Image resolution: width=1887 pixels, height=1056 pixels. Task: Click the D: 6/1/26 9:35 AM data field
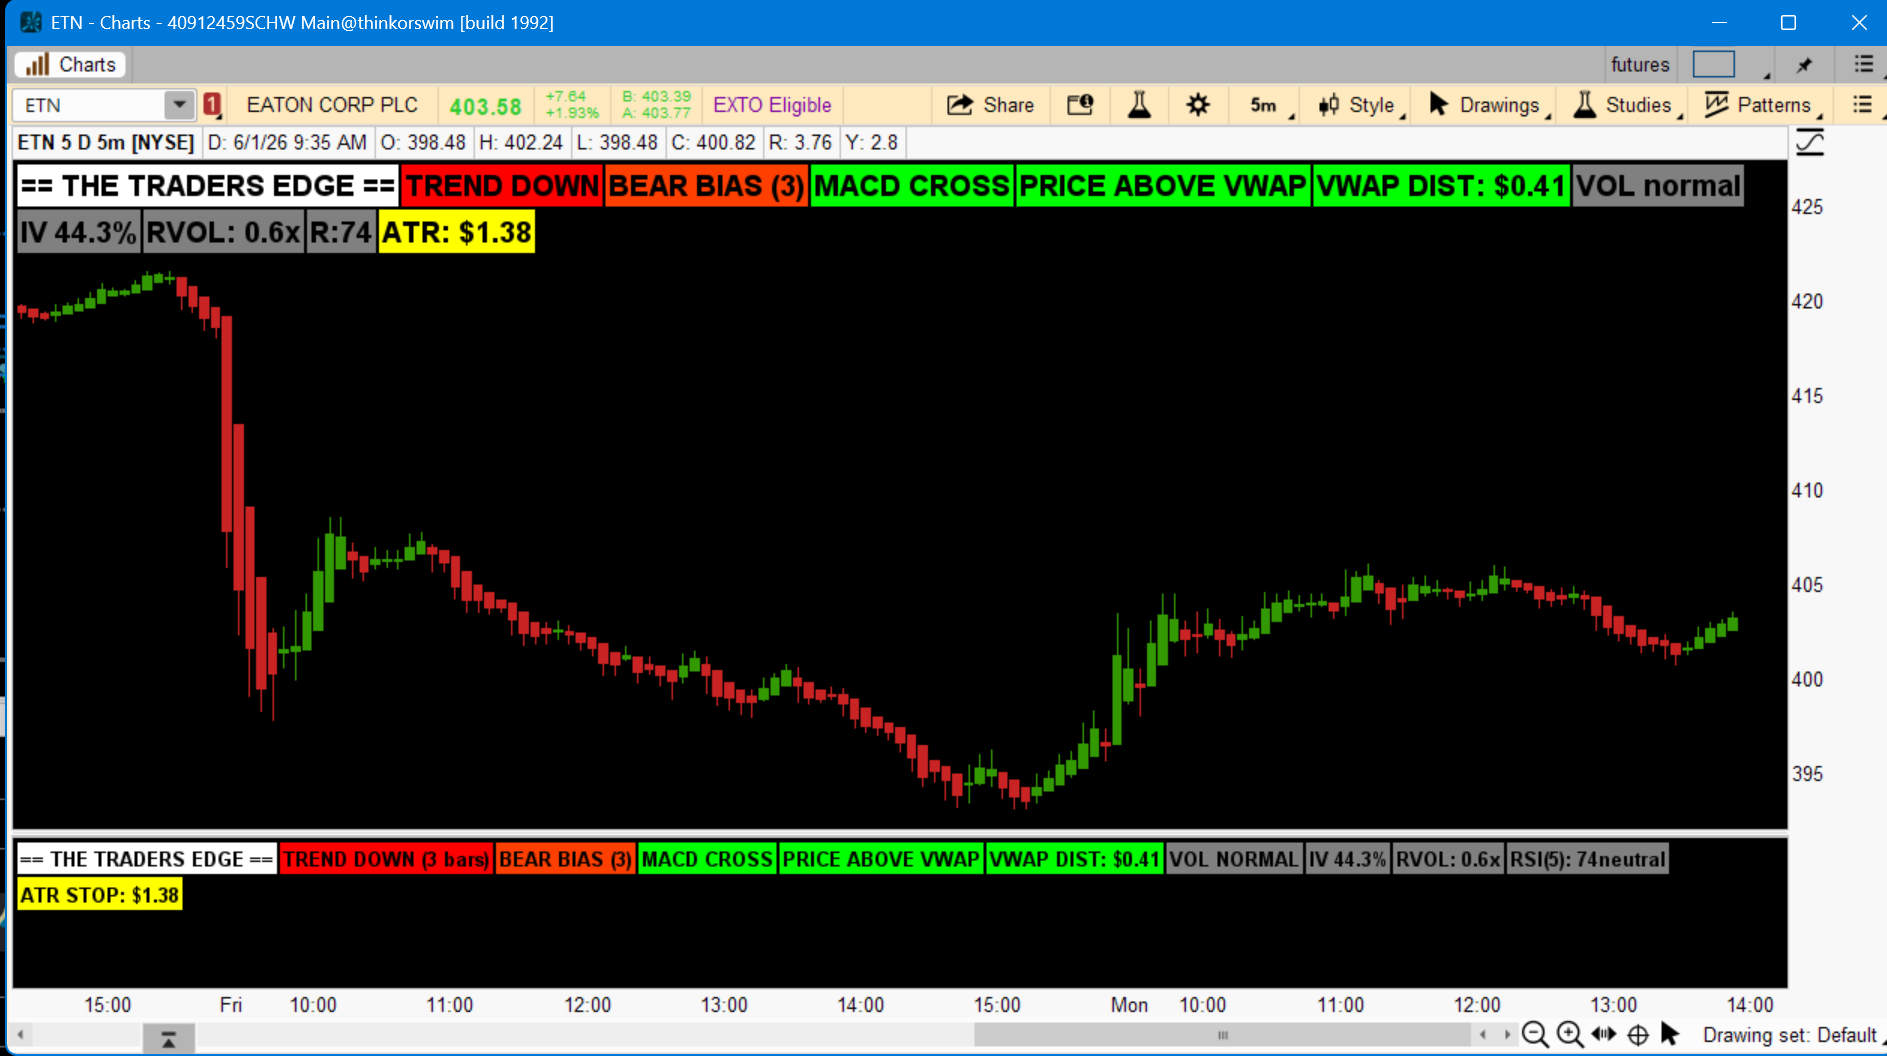tap(287, 143)
